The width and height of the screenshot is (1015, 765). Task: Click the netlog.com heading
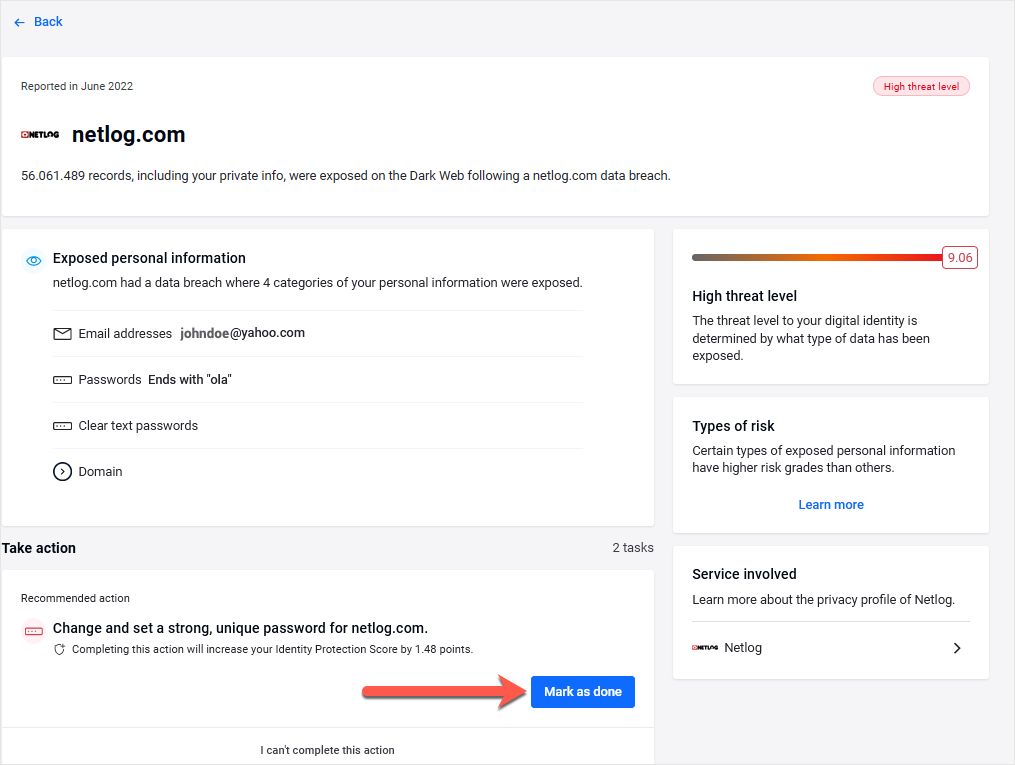[128, 135]
